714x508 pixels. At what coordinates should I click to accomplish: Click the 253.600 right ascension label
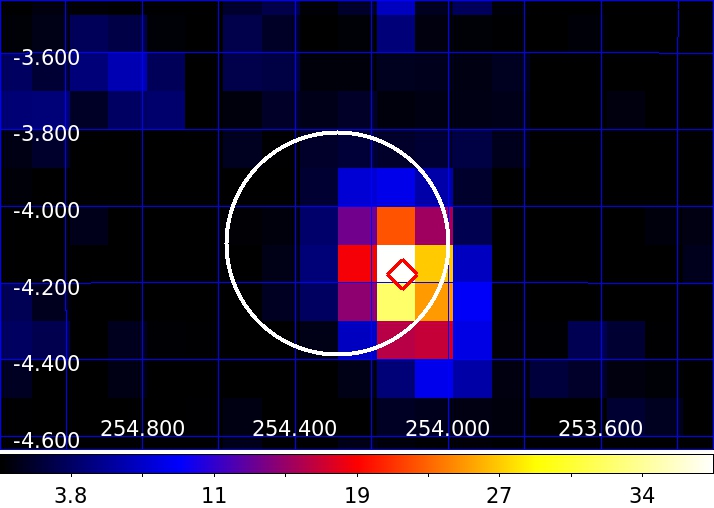pyautogui.click(x=600, y=428)
